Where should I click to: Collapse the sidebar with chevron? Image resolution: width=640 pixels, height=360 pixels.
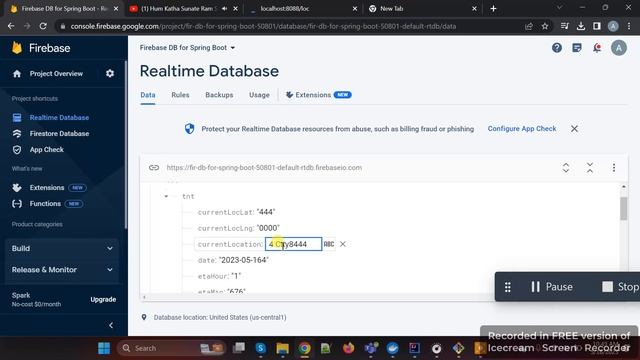[111, 325]
